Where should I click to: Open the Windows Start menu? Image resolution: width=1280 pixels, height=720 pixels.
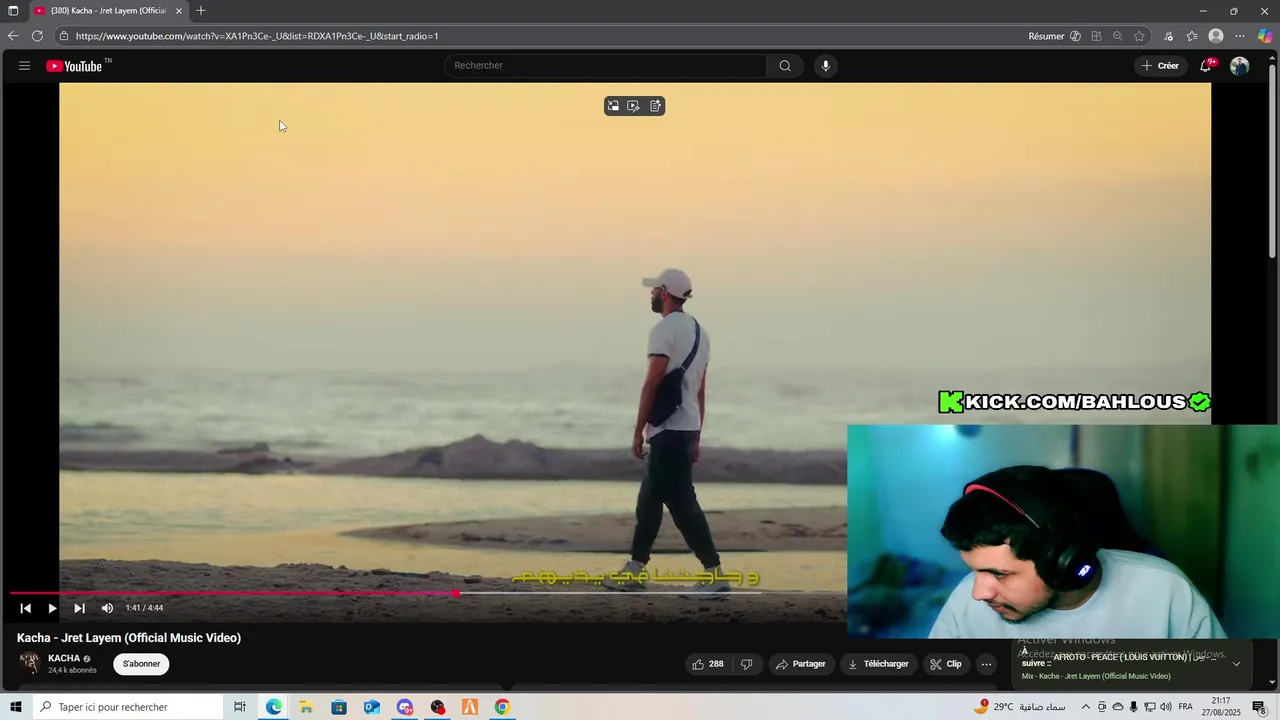point(15,707)
